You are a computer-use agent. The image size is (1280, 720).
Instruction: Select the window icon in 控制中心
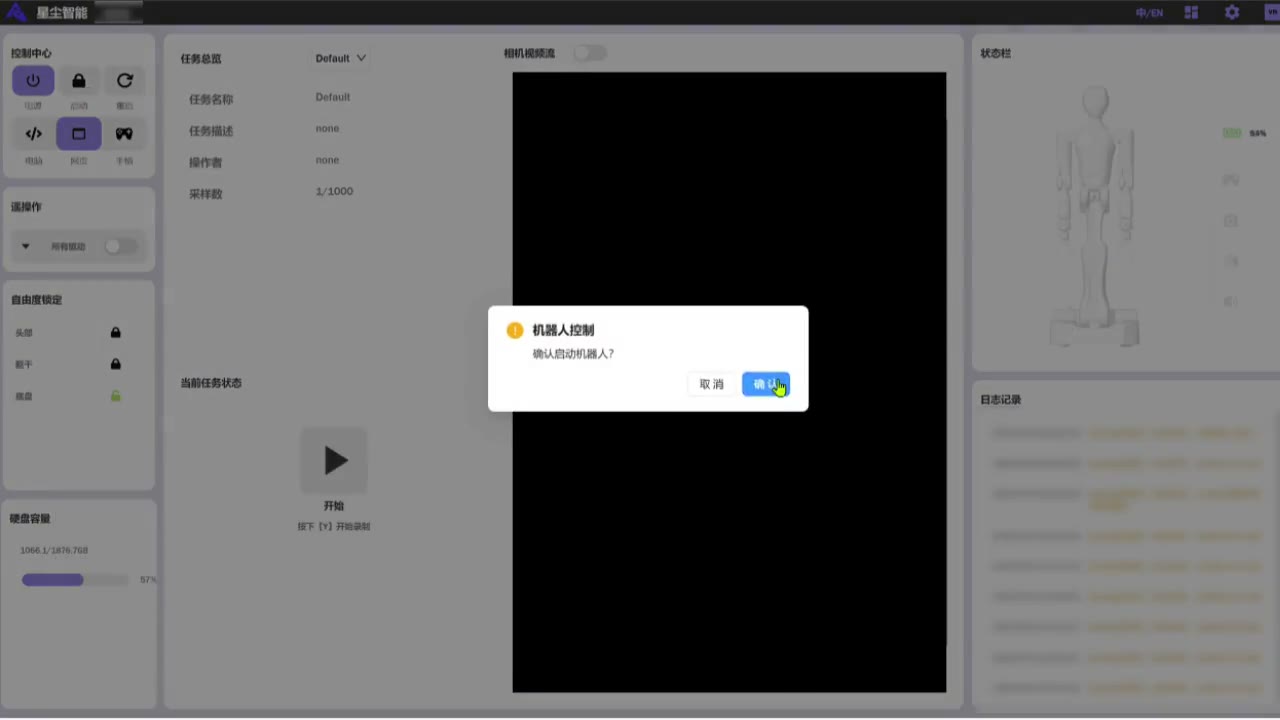(79, 134)
